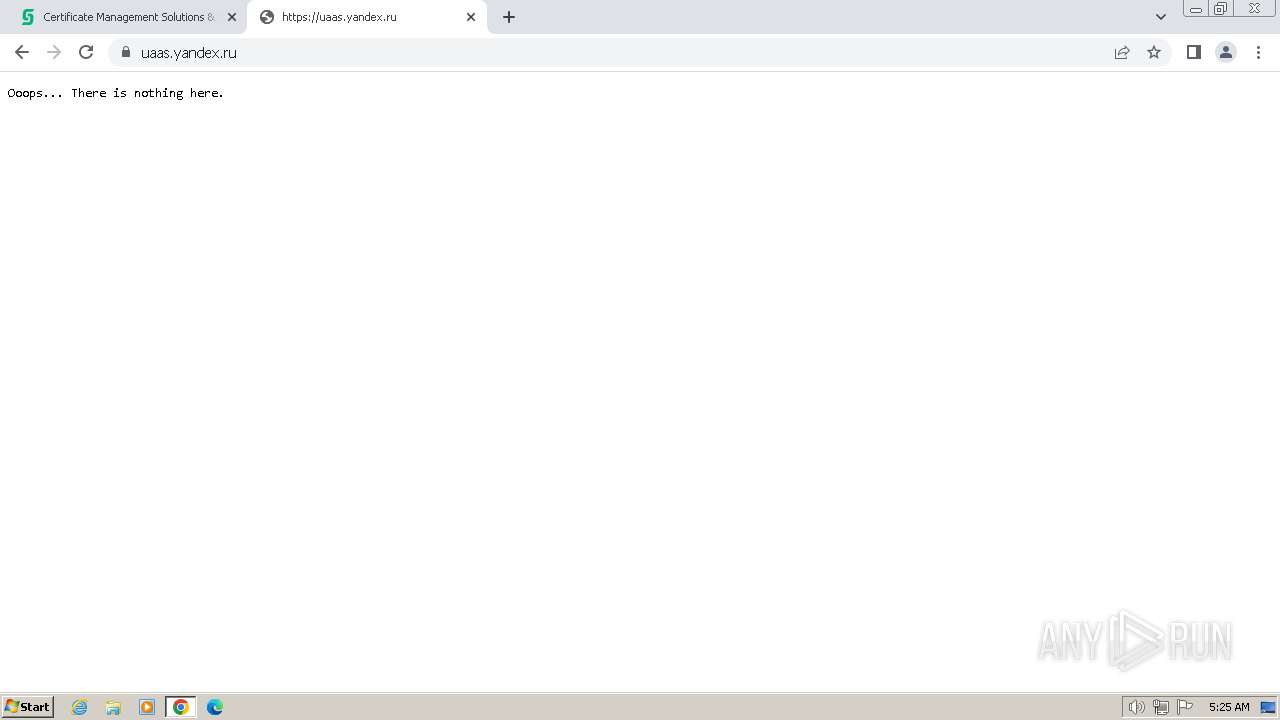
Task: Open the network status tray icon
Action: tap(1161, 707)
